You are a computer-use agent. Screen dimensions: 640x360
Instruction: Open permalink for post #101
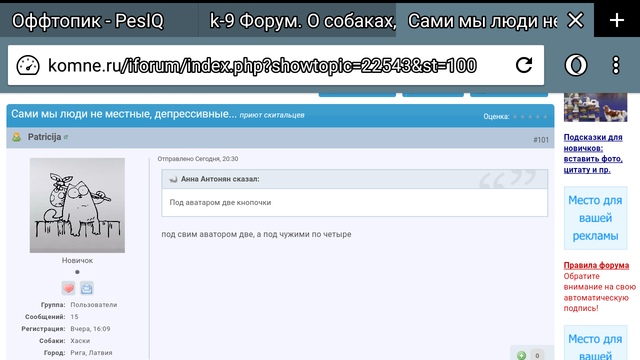pos(541,140)
